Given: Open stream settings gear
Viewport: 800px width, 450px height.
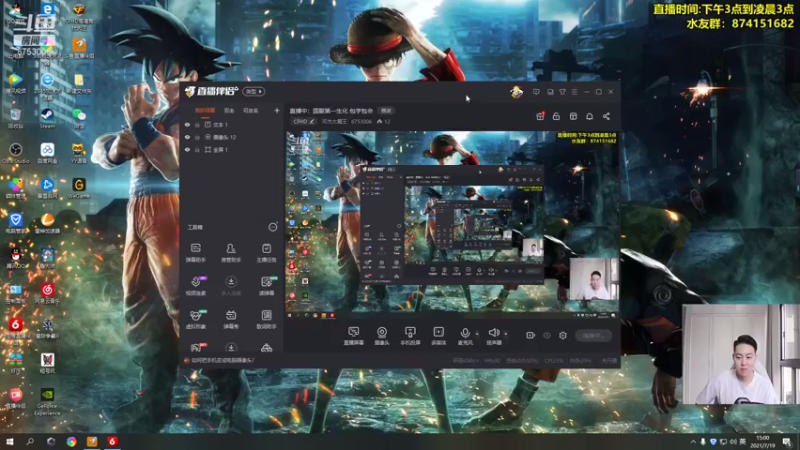Looking at the screenshot, I should pyautogui.click(x=563, y=335).
